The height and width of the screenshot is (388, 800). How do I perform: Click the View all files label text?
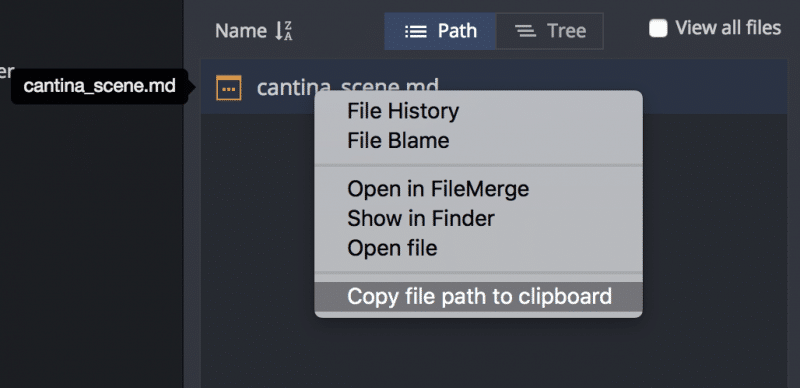[x=728, y=28]
